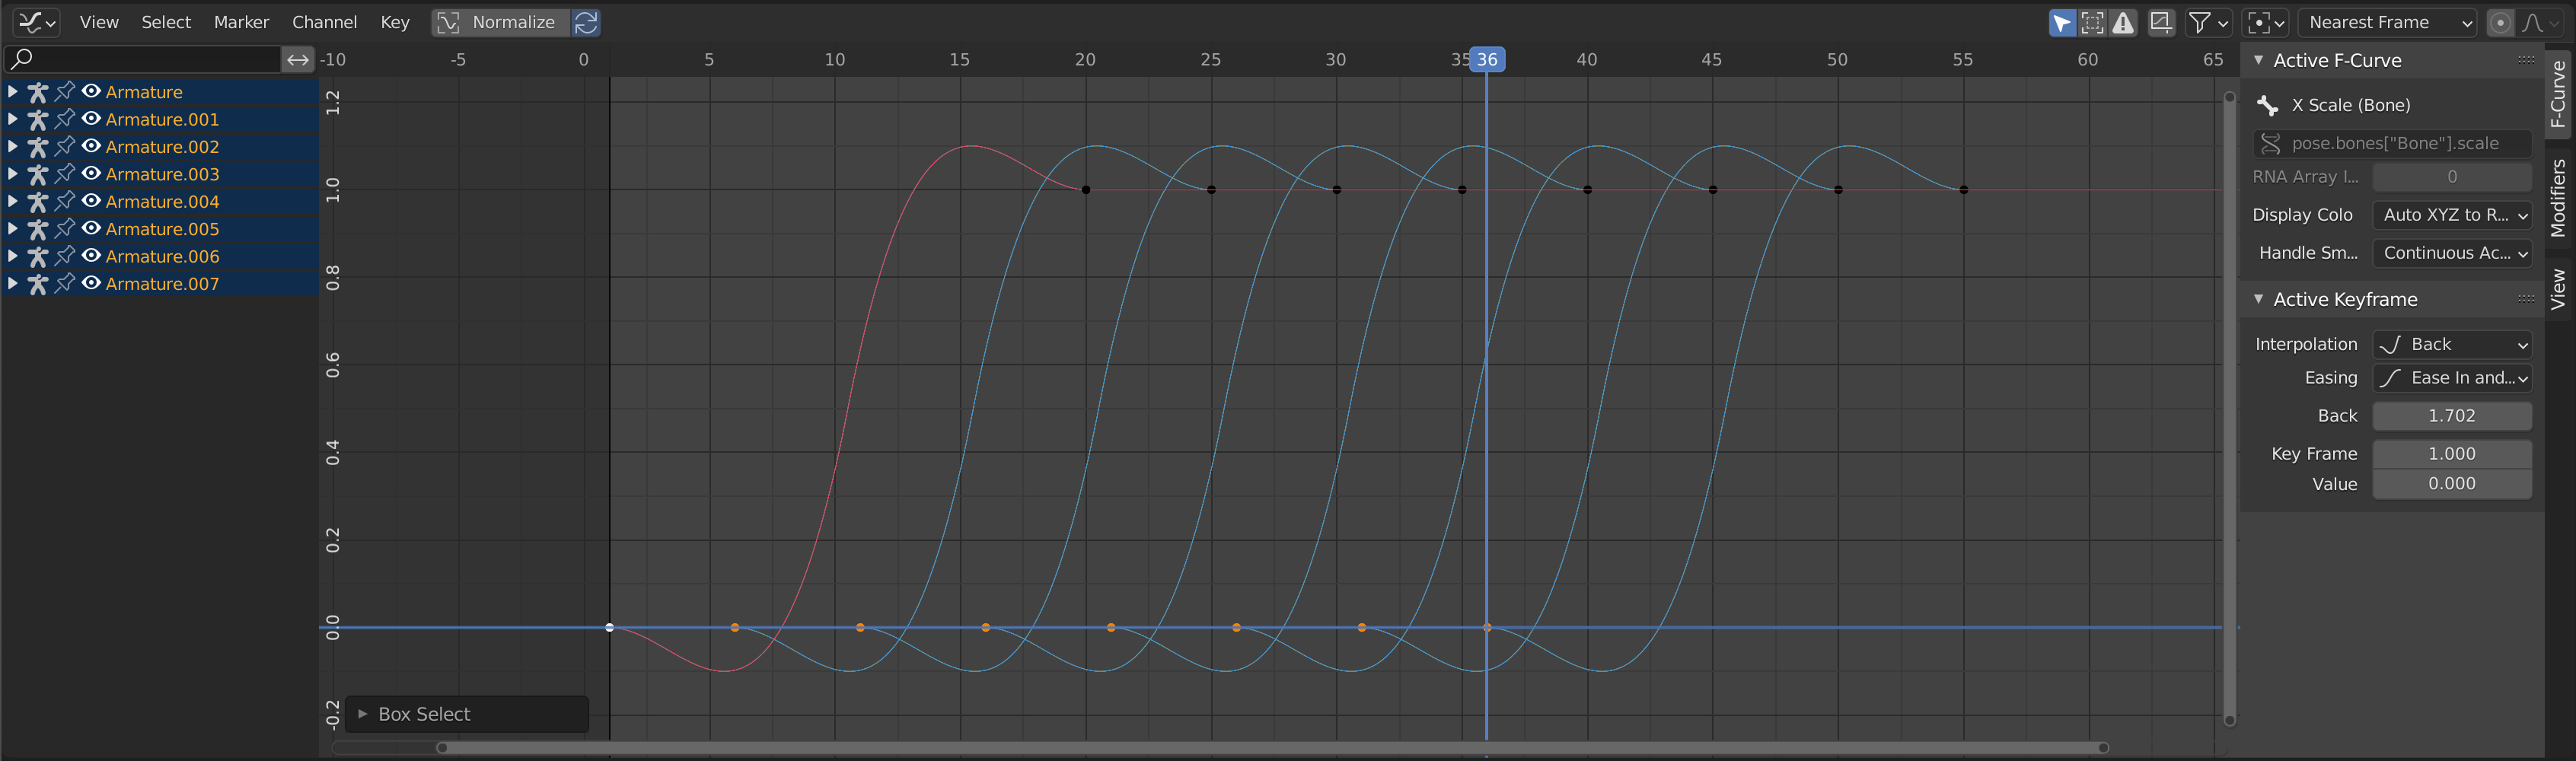2576x761 pixels.
Task: Hide Armature.007 curves via eye icon
Action: [x=91, y=283]
